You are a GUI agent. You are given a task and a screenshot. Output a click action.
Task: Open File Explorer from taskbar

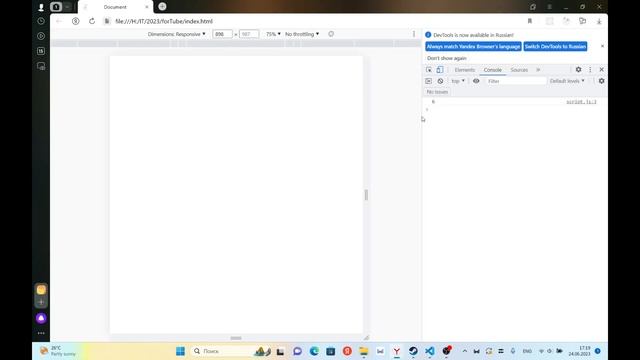[x=363, y=351]
